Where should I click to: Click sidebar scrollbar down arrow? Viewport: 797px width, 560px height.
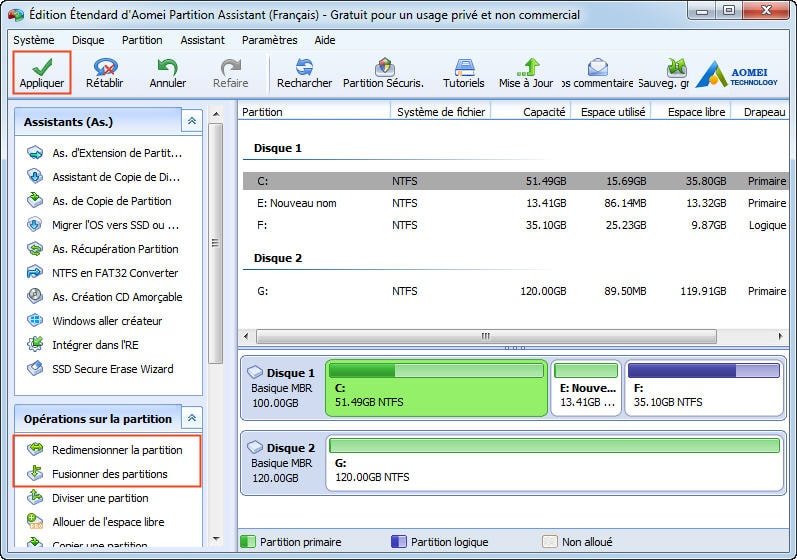(x=216, y=539)
